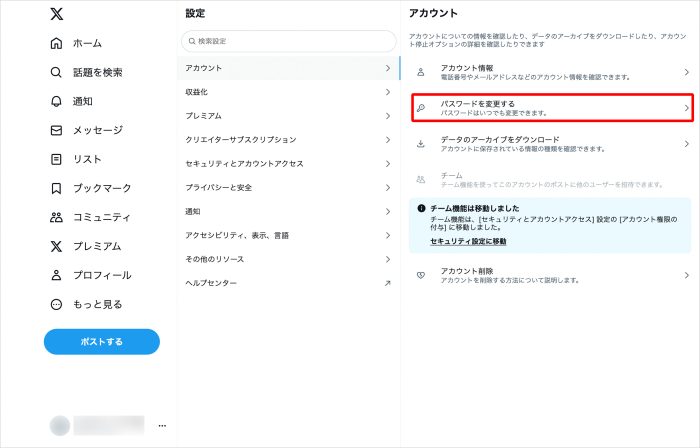Follow the セキュリティ設定に移動 link
The image size is (700, 448).
click(x=468, y=242)
